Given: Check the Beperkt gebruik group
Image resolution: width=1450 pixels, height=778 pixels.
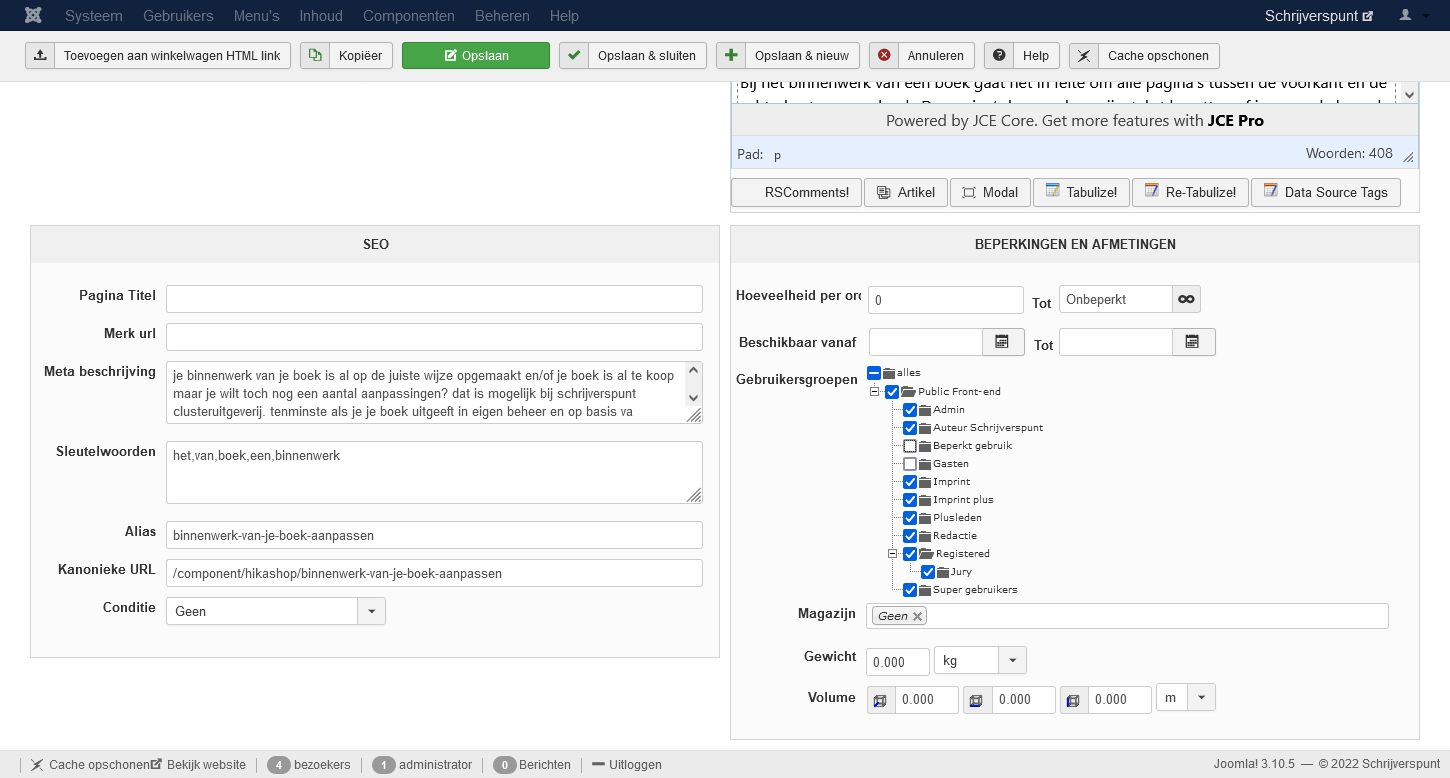Looking at the screenshot, I should (x=910, y=446).
